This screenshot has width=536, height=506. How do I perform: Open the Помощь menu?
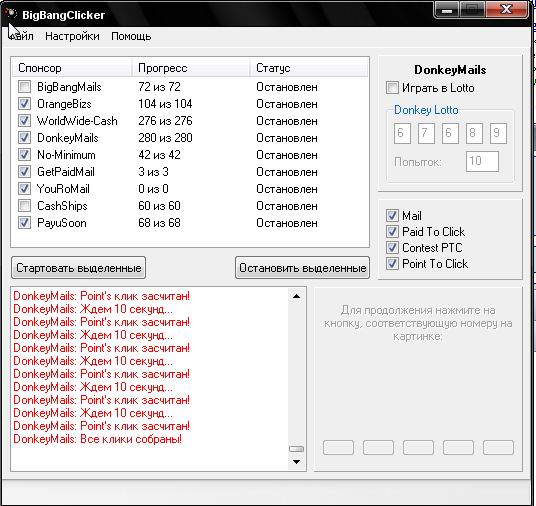(131, 36)
